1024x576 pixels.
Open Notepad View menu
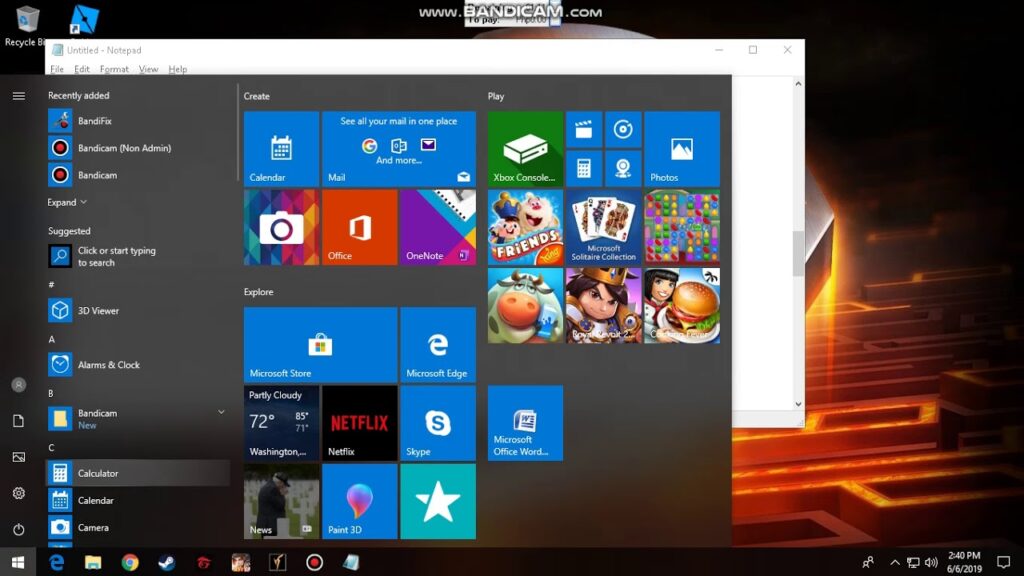148,69
